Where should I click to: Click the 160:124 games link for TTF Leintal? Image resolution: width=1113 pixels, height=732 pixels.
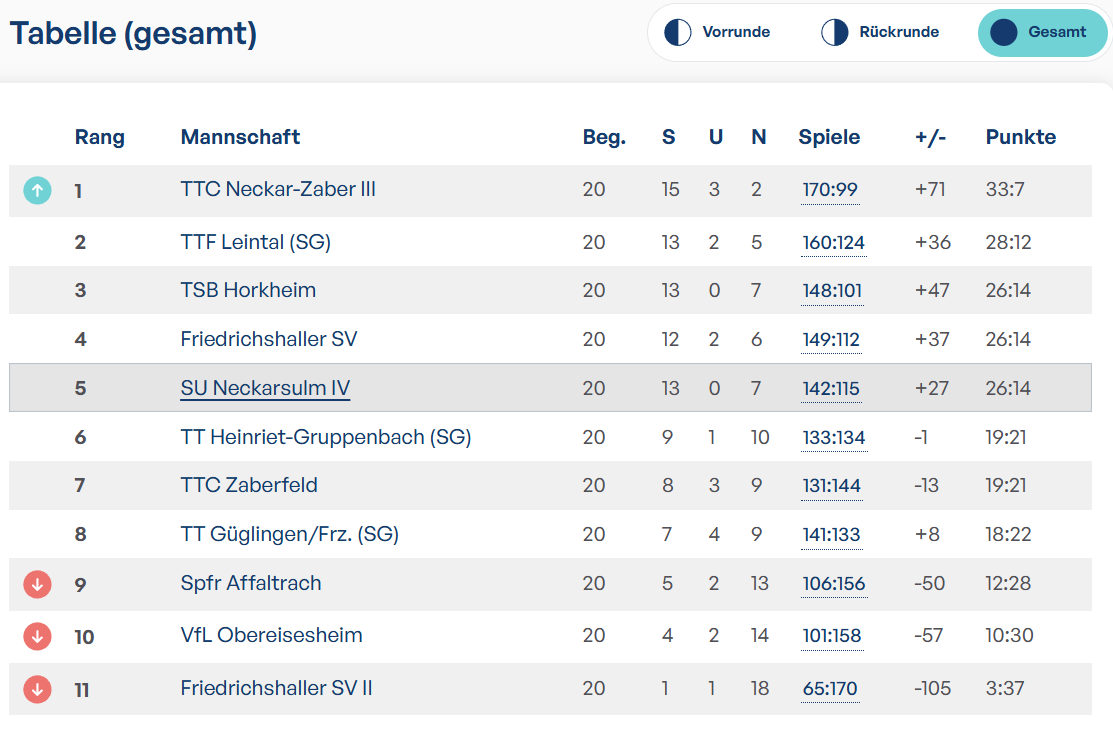click(833, 243)
